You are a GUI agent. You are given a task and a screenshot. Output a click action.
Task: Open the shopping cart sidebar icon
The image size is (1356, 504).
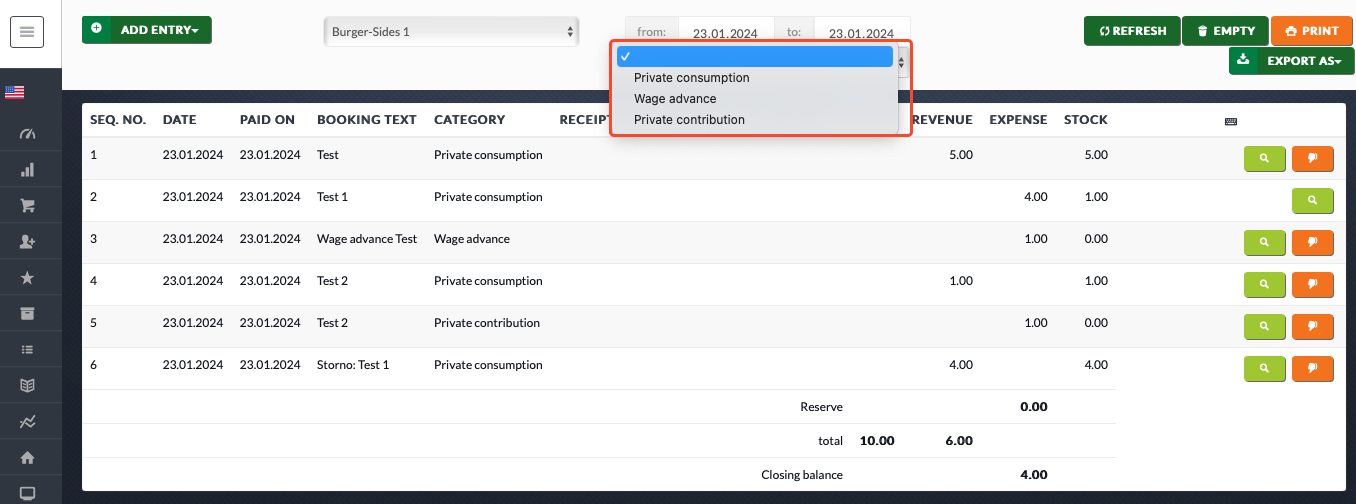(27, 206)
